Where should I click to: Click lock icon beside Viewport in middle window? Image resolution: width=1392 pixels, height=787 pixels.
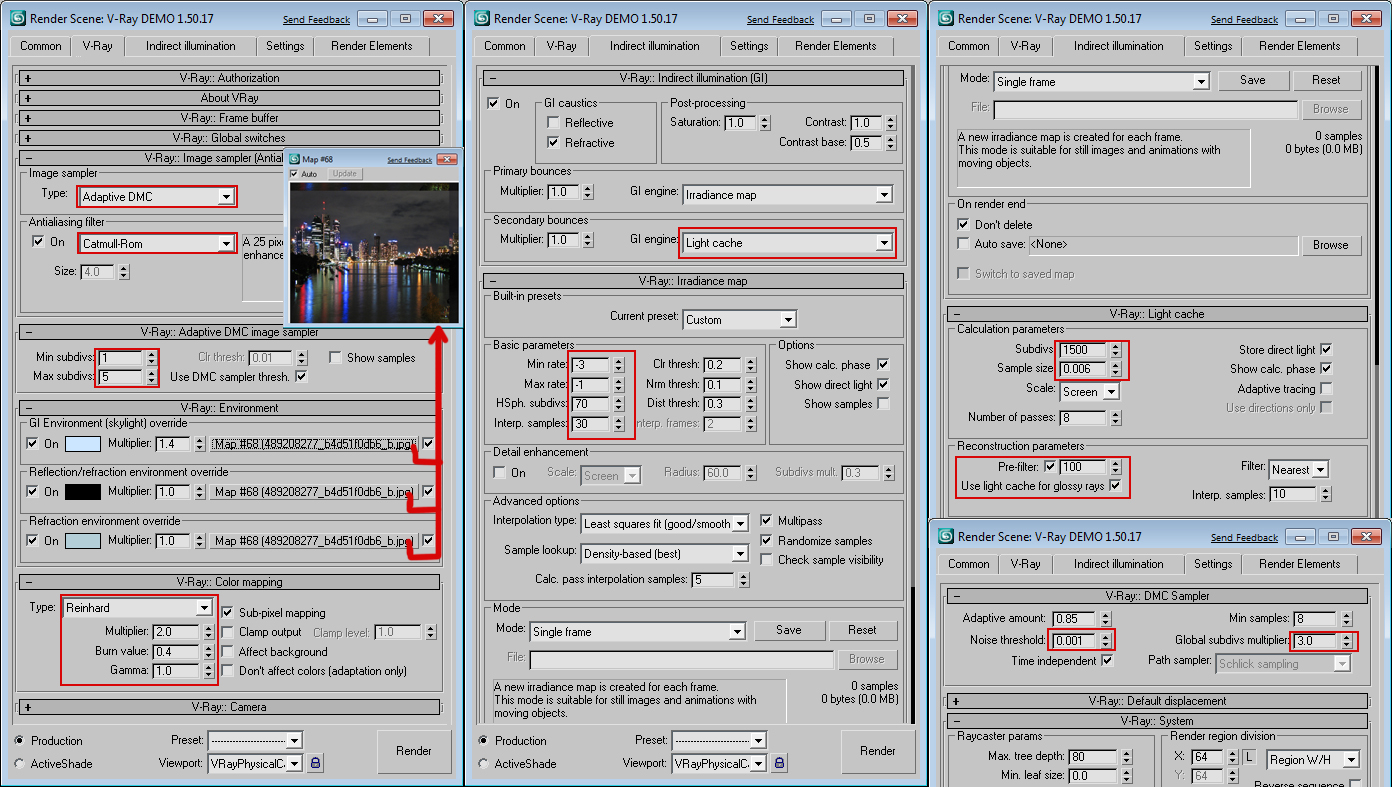[779, 763]
